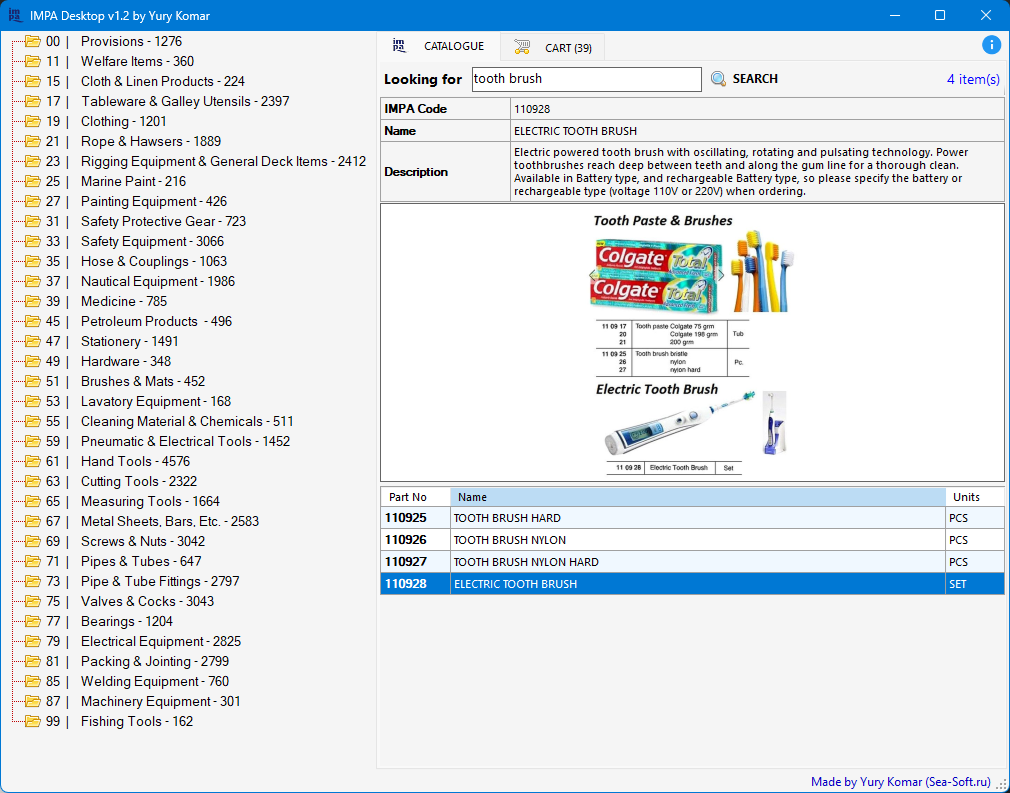Click the Fishing Tools folder icon
The image size is (1010, 793).
[x=32, y=721]
